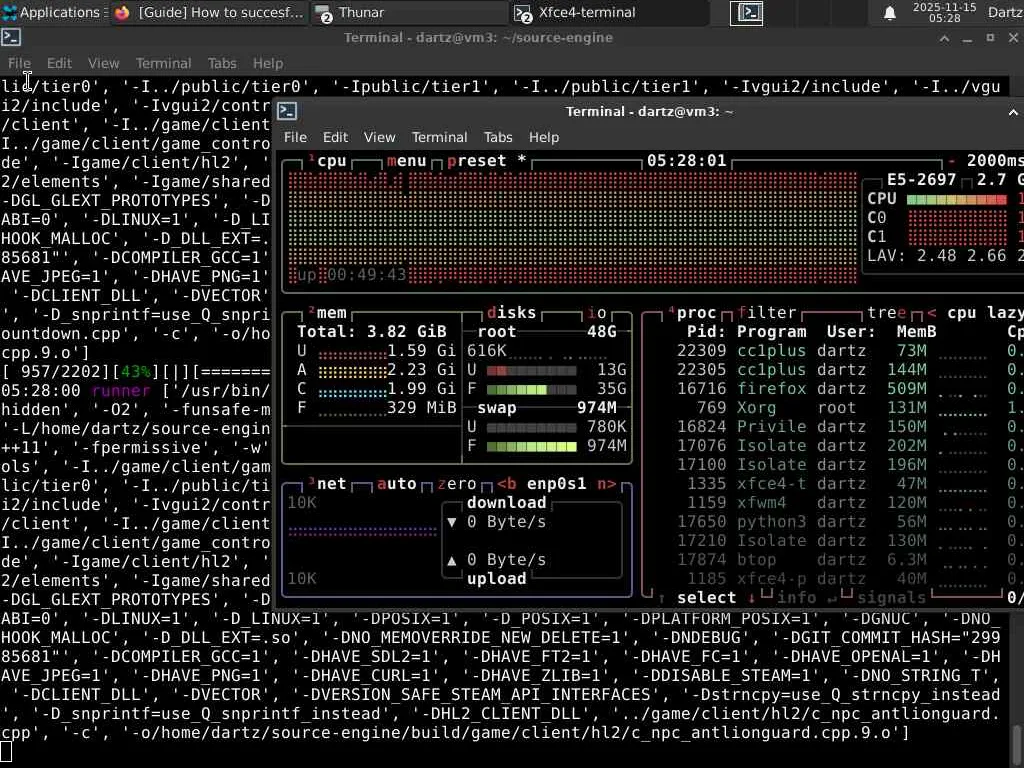Click select at bottom of proc box
This screenshot has height=768, width=1024.
pos(706,598)
